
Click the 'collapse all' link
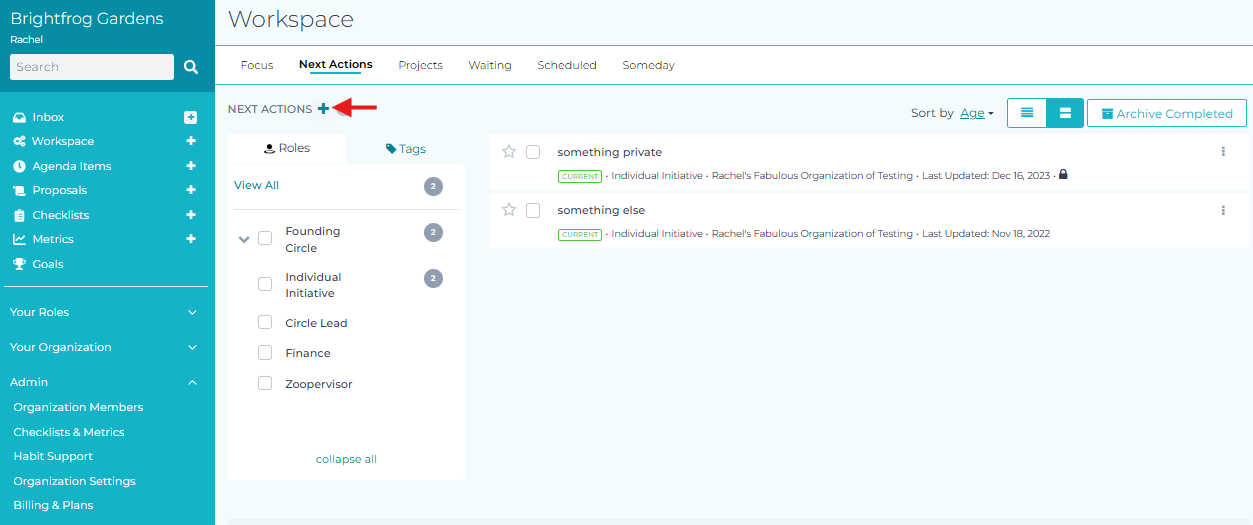[346, 459]
